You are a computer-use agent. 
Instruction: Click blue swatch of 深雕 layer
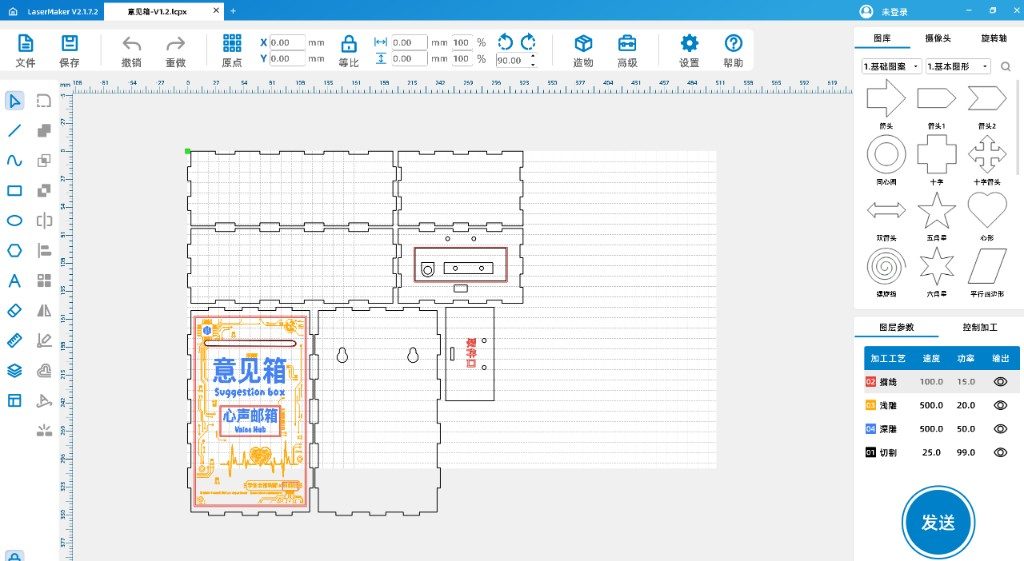pyautogui.click(x=871, y=428)
